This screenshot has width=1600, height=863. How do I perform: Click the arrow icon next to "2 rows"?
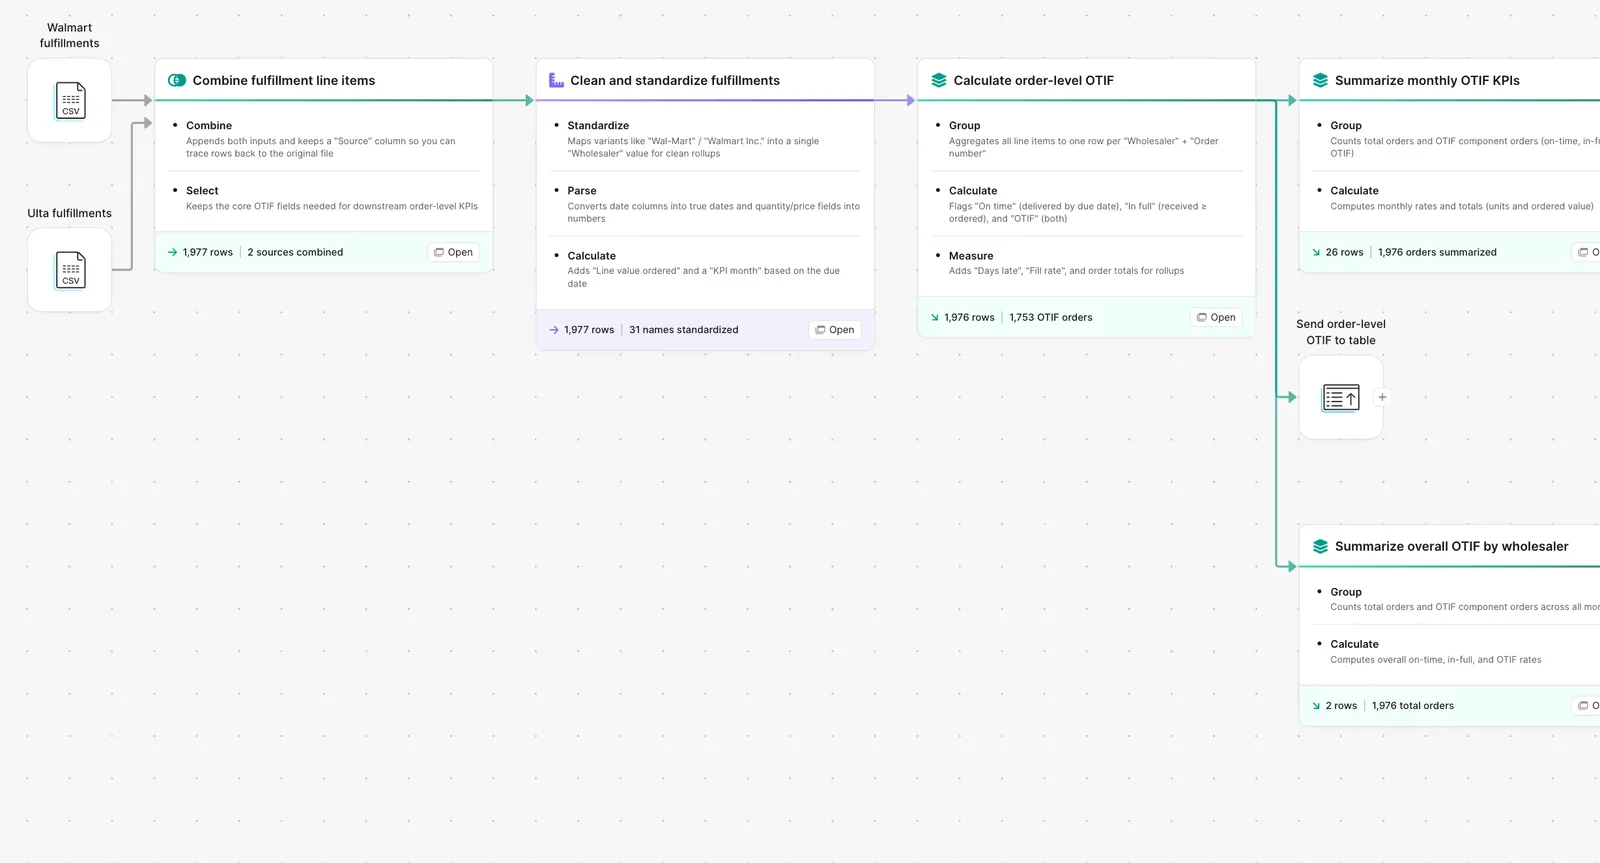coord(1316,706)
